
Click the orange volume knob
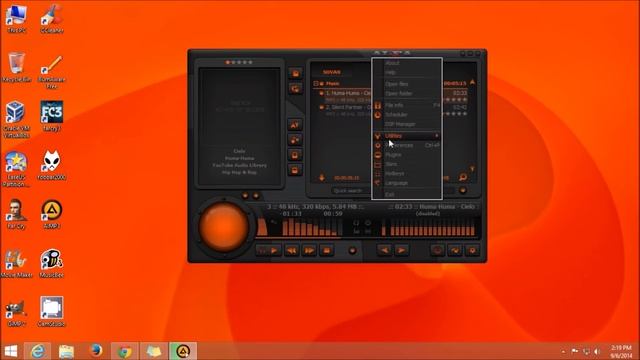coord(224,227)
